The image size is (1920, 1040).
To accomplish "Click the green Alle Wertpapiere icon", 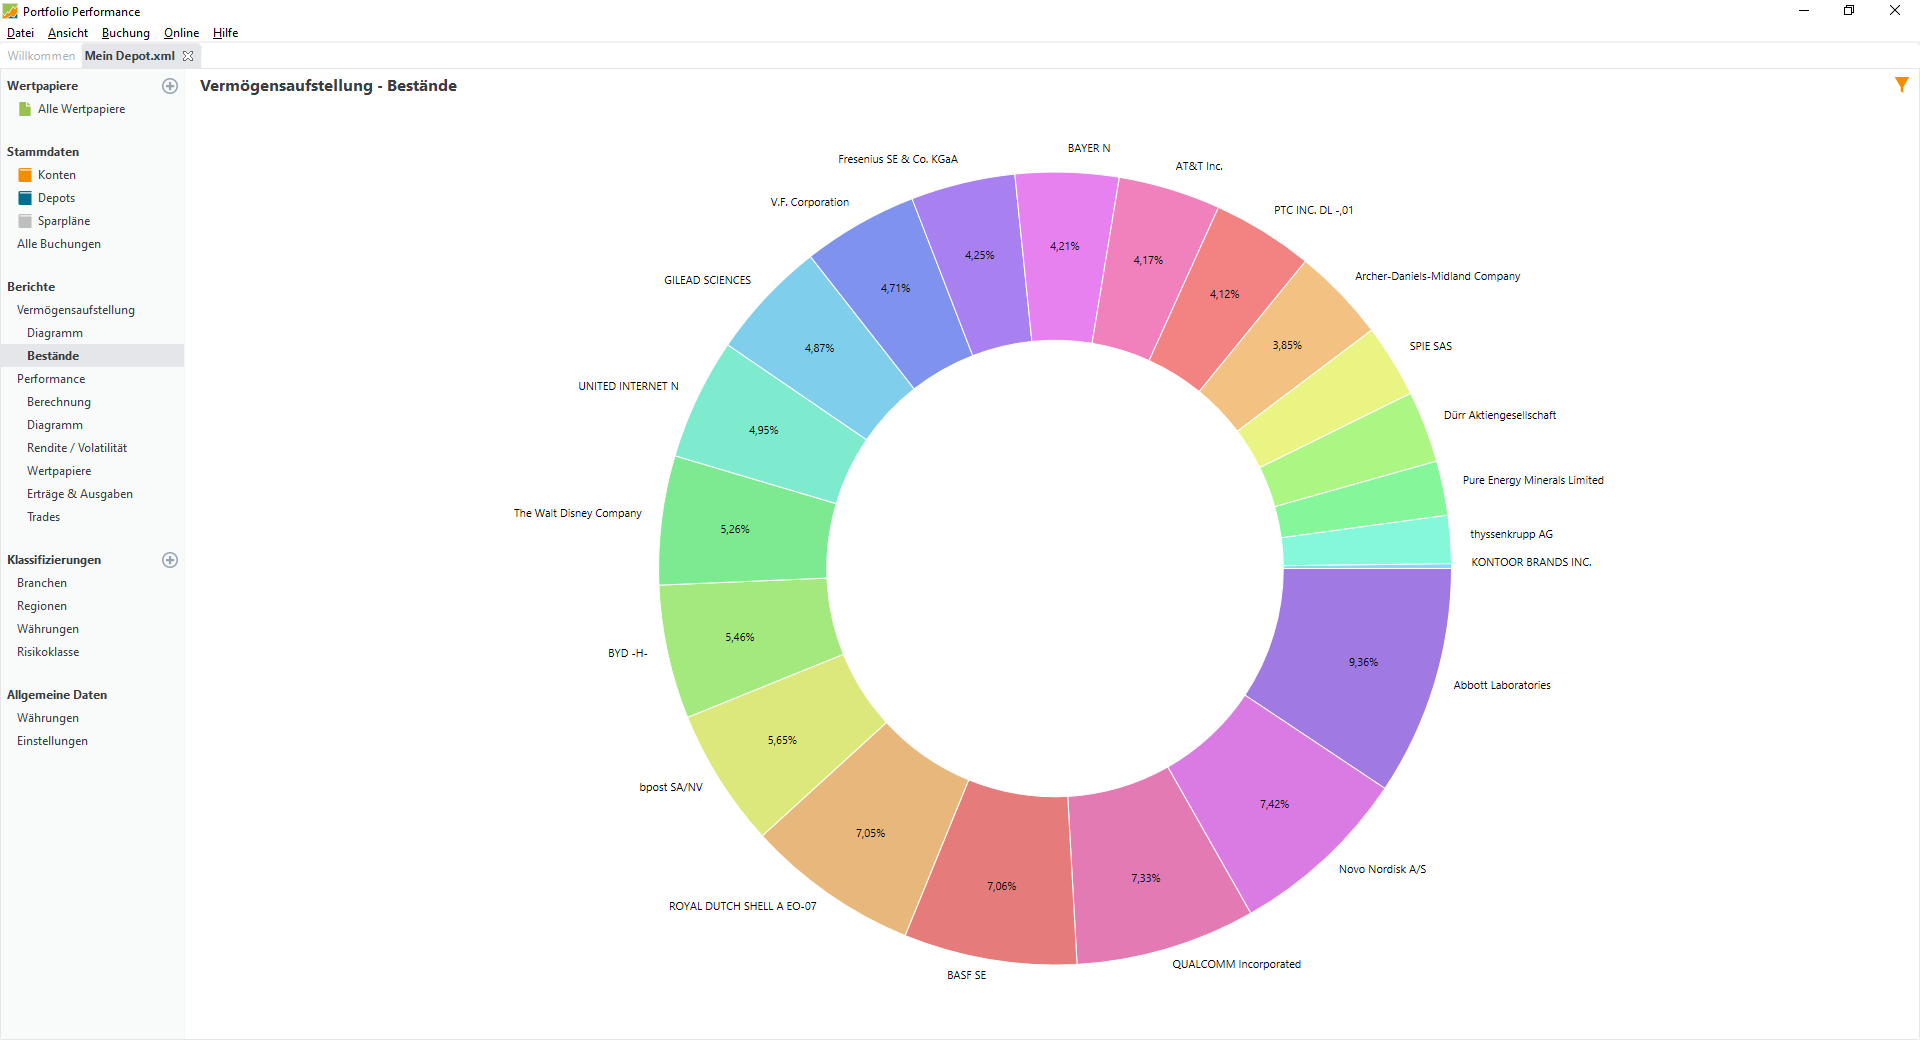I will [25, 109].
